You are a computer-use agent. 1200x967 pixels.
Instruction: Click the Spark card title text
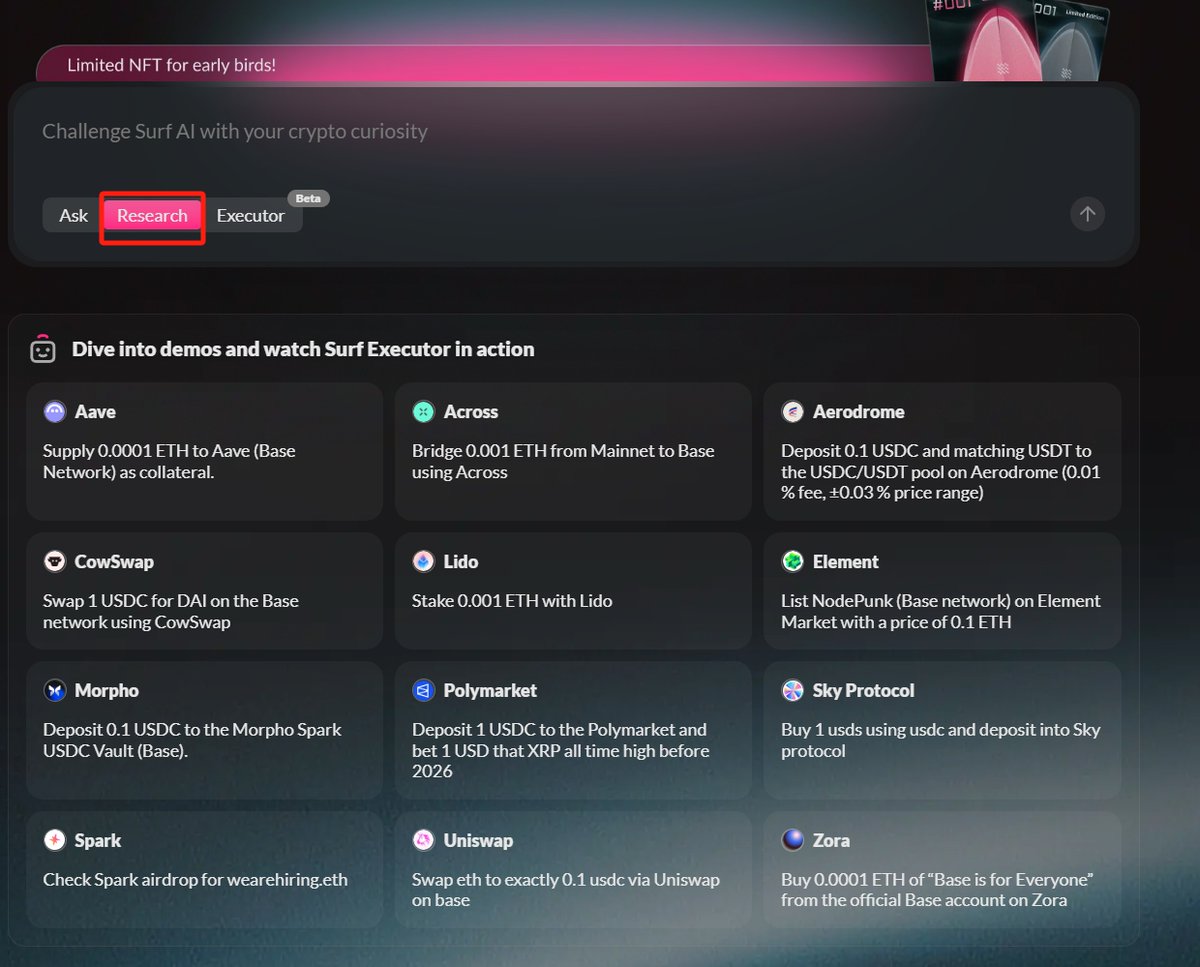point(98,840)
